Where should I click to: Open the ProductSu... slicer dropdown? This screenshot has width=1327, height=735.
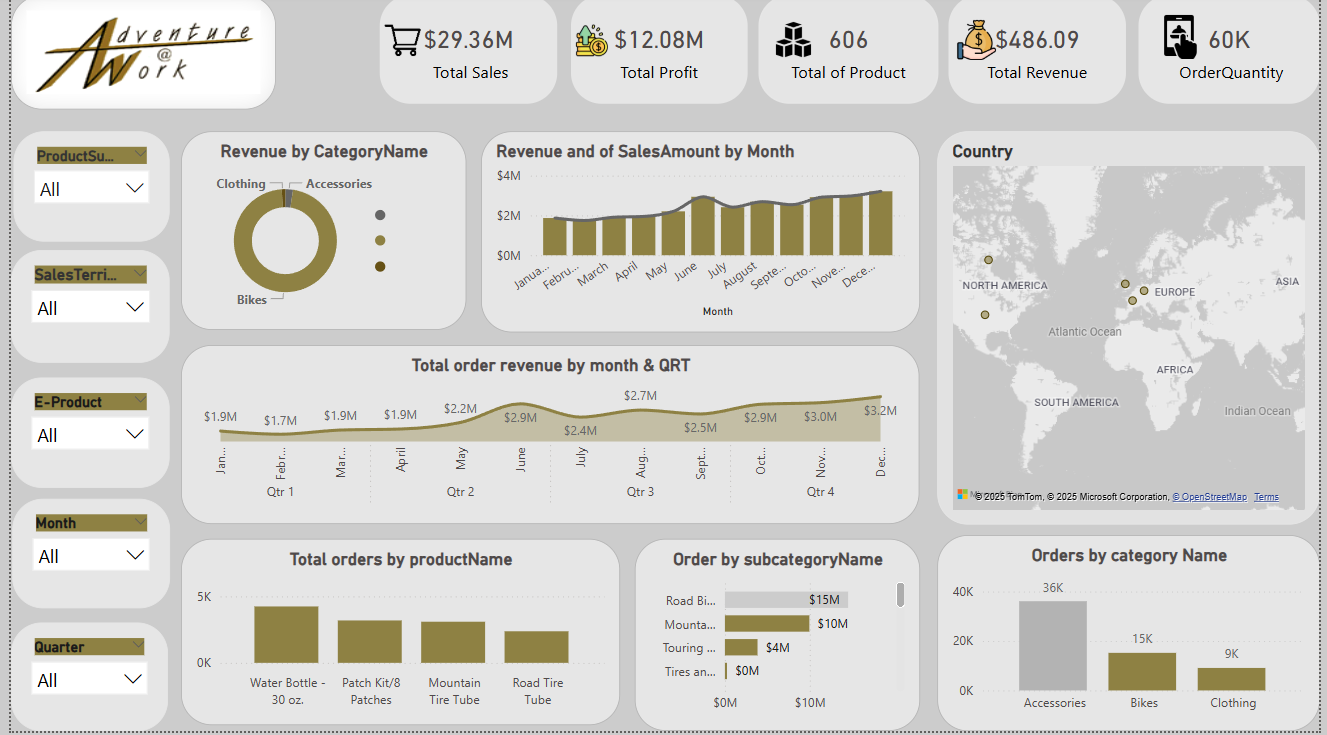tap(135, 189)
